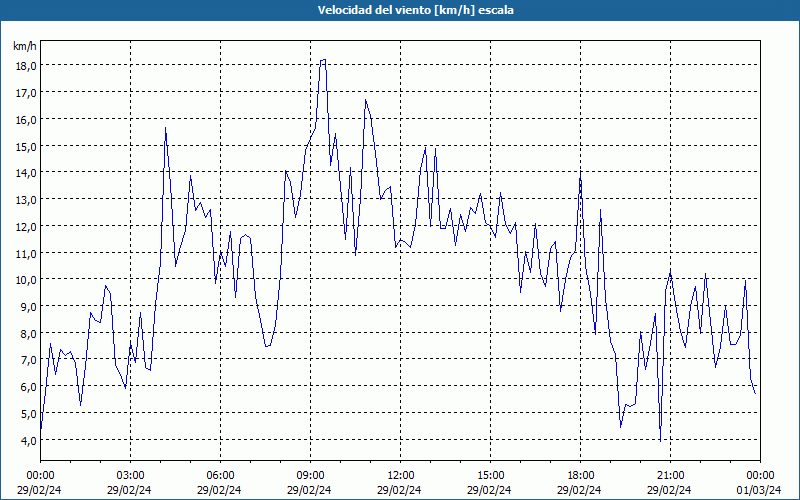Click the 00:00 29/02/24 start label

39,483
